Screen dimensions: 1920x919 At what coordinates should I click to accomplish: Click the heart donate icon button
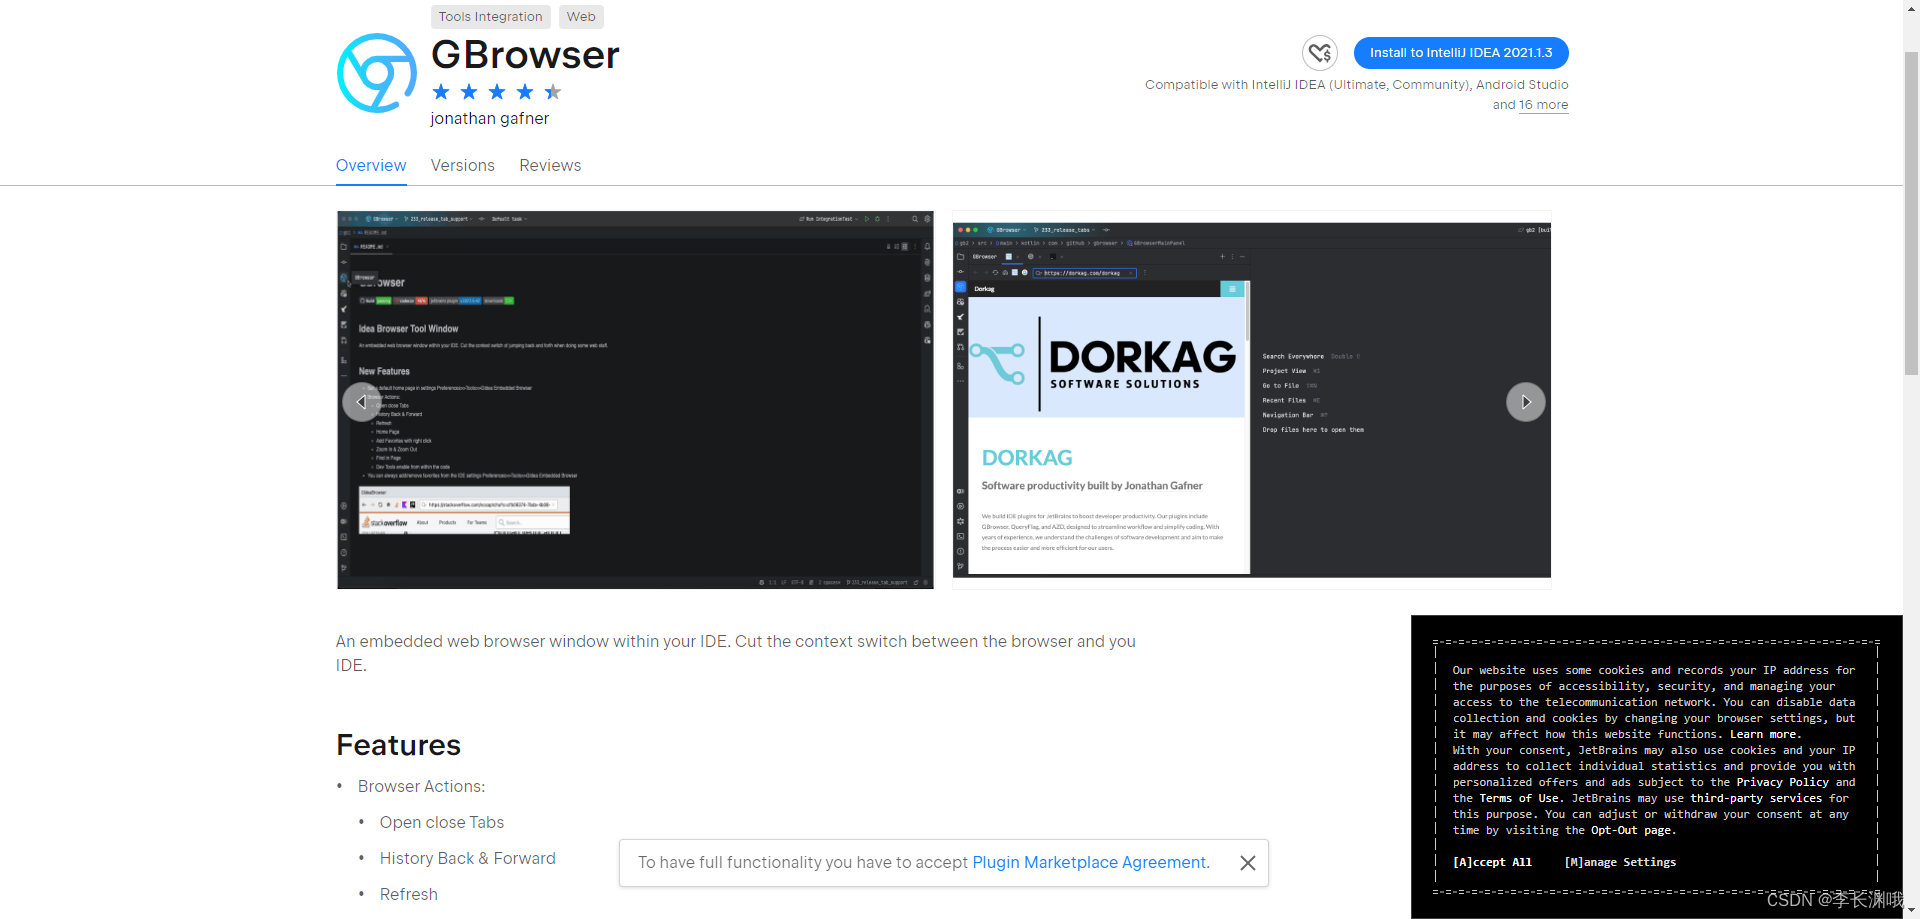point(1320,53)
